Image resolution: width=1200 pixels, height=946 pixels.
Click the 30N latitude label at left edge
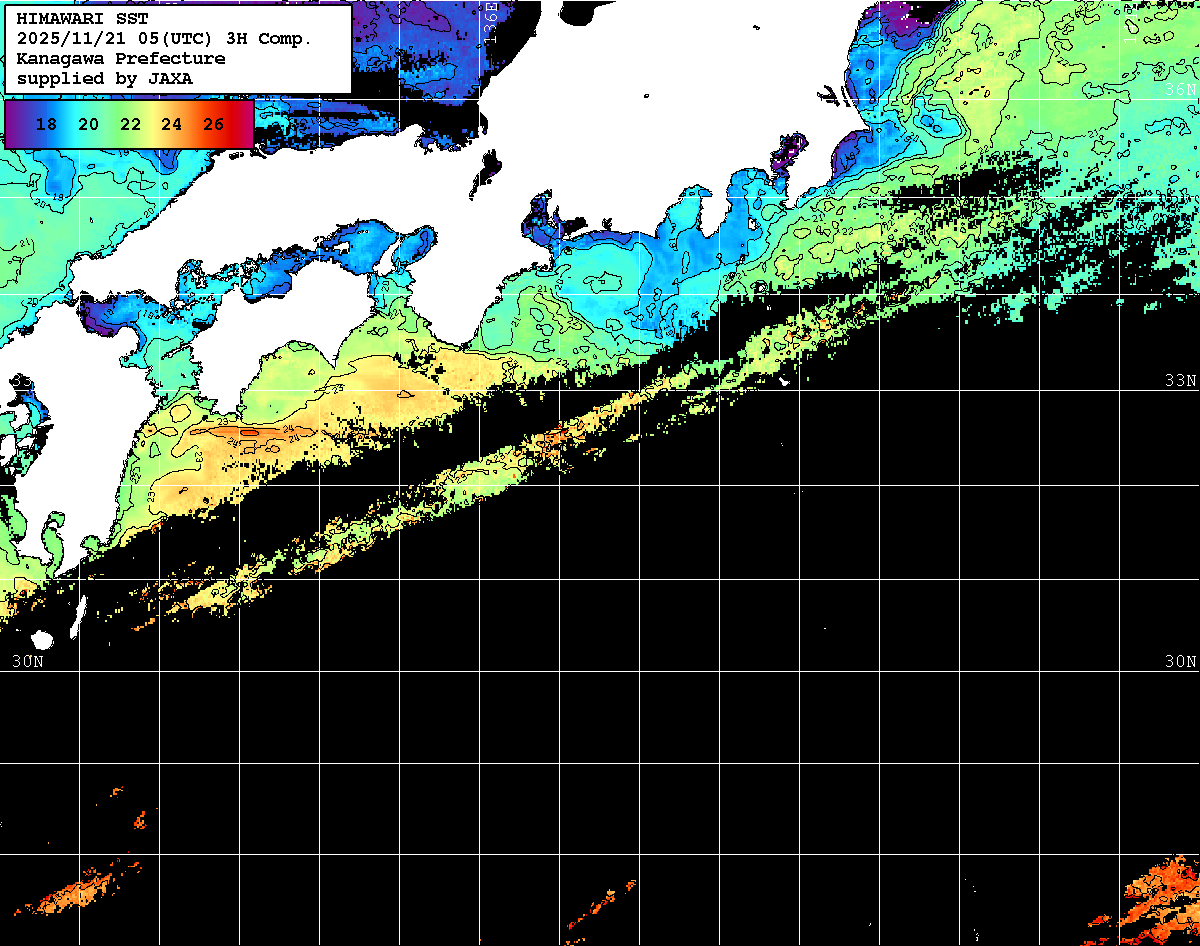click(x=28, y=662)
